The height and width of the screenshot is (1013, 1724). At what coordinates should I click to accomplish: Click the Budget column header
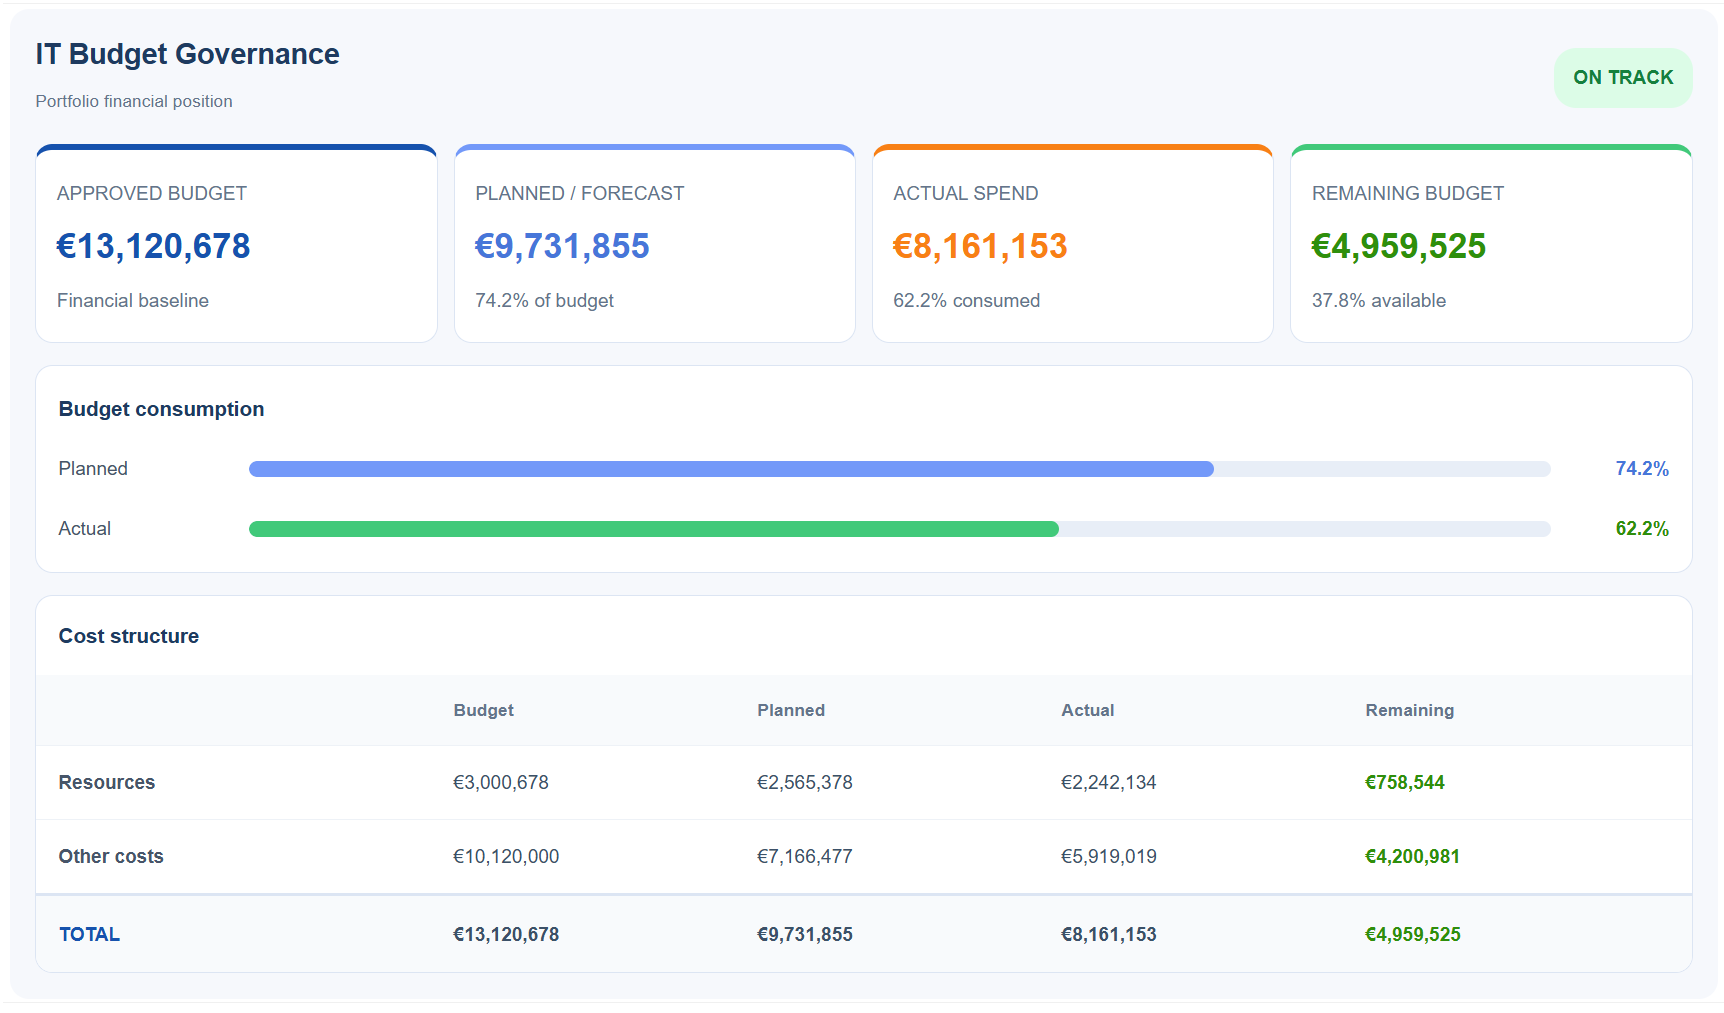(483, 710)
